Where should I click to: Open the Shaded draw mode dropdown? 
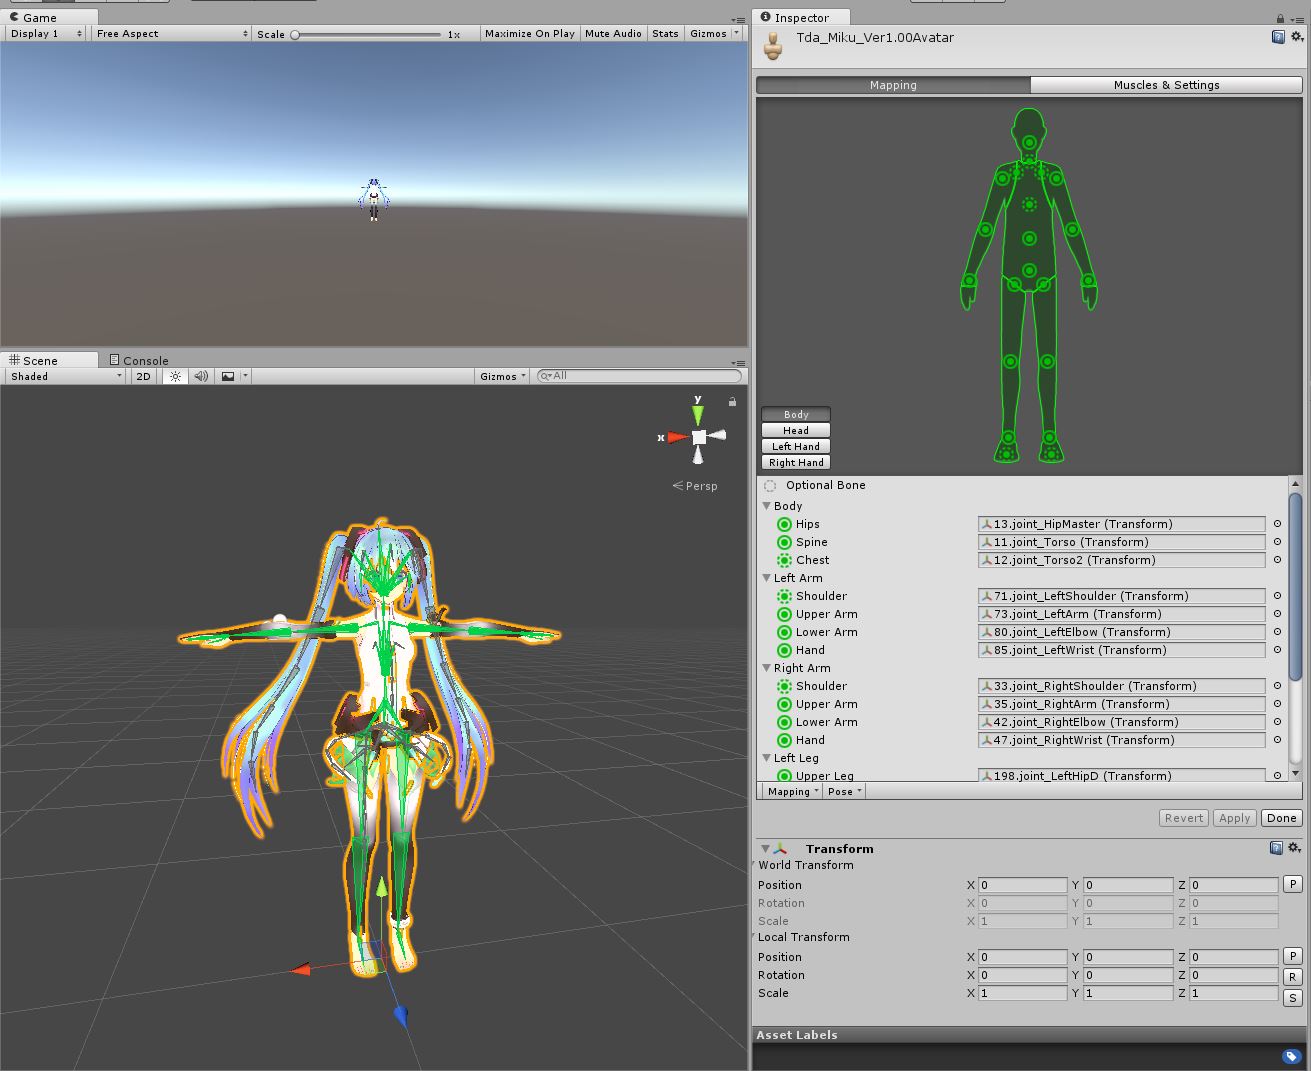coord(62,376)
